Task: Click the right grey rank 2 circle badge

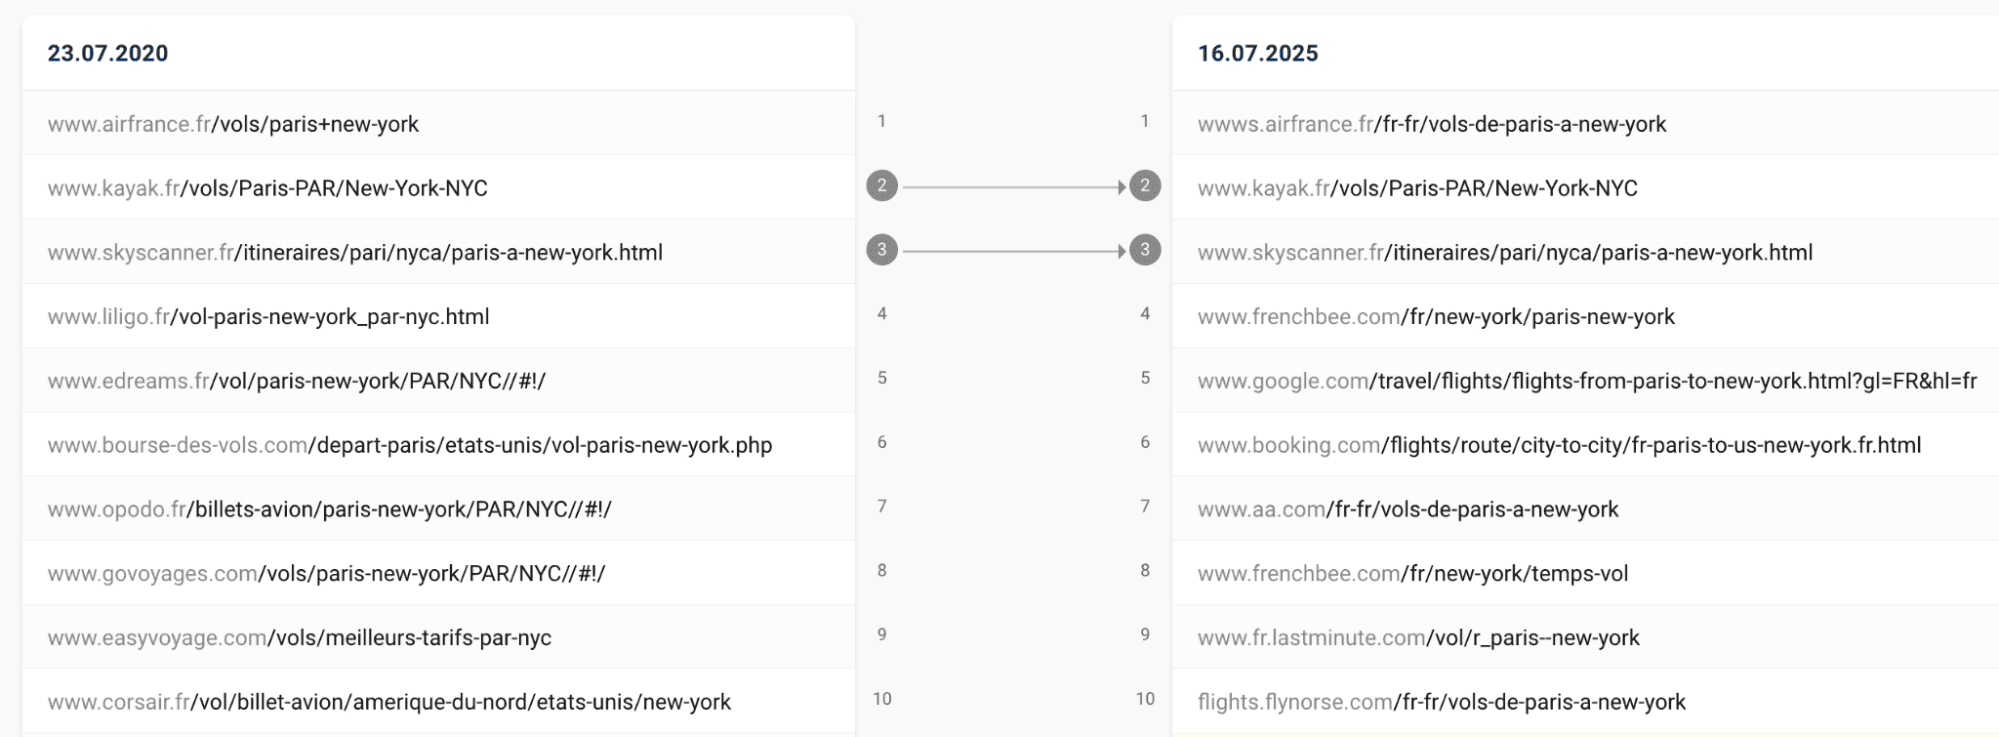Action: (1145, 186)
